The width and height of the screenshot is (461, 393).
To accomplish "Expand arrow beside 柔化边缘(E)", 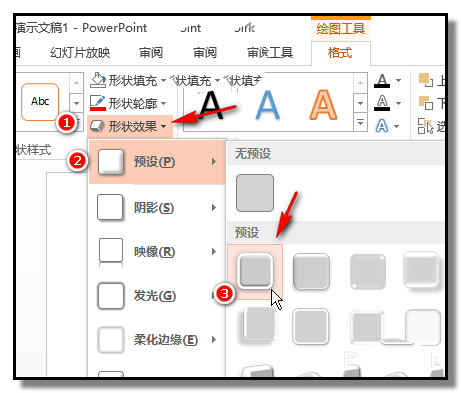I will [214, 340].
